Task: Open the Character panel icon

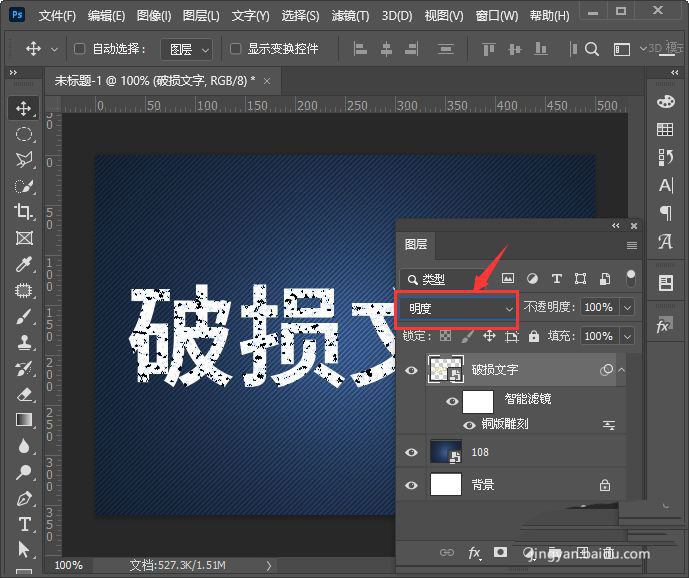Action: click(x=665, y=185)
